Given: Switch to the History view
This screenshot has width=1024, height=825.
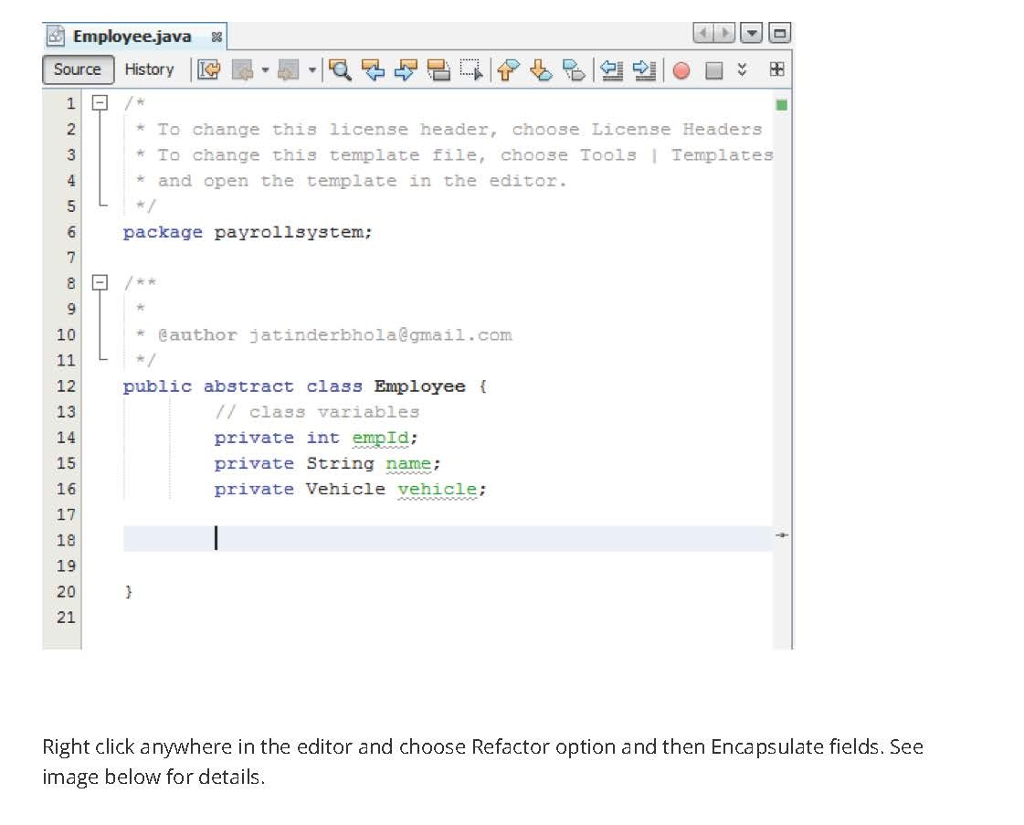Looking at the screenshot, I should 148,69.
